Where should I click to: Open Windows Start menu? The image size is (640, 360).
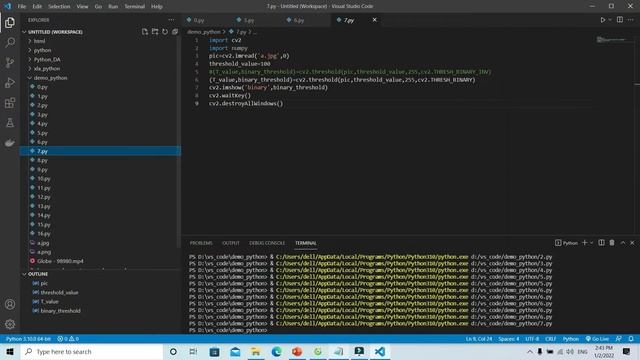tap(10, 351)
